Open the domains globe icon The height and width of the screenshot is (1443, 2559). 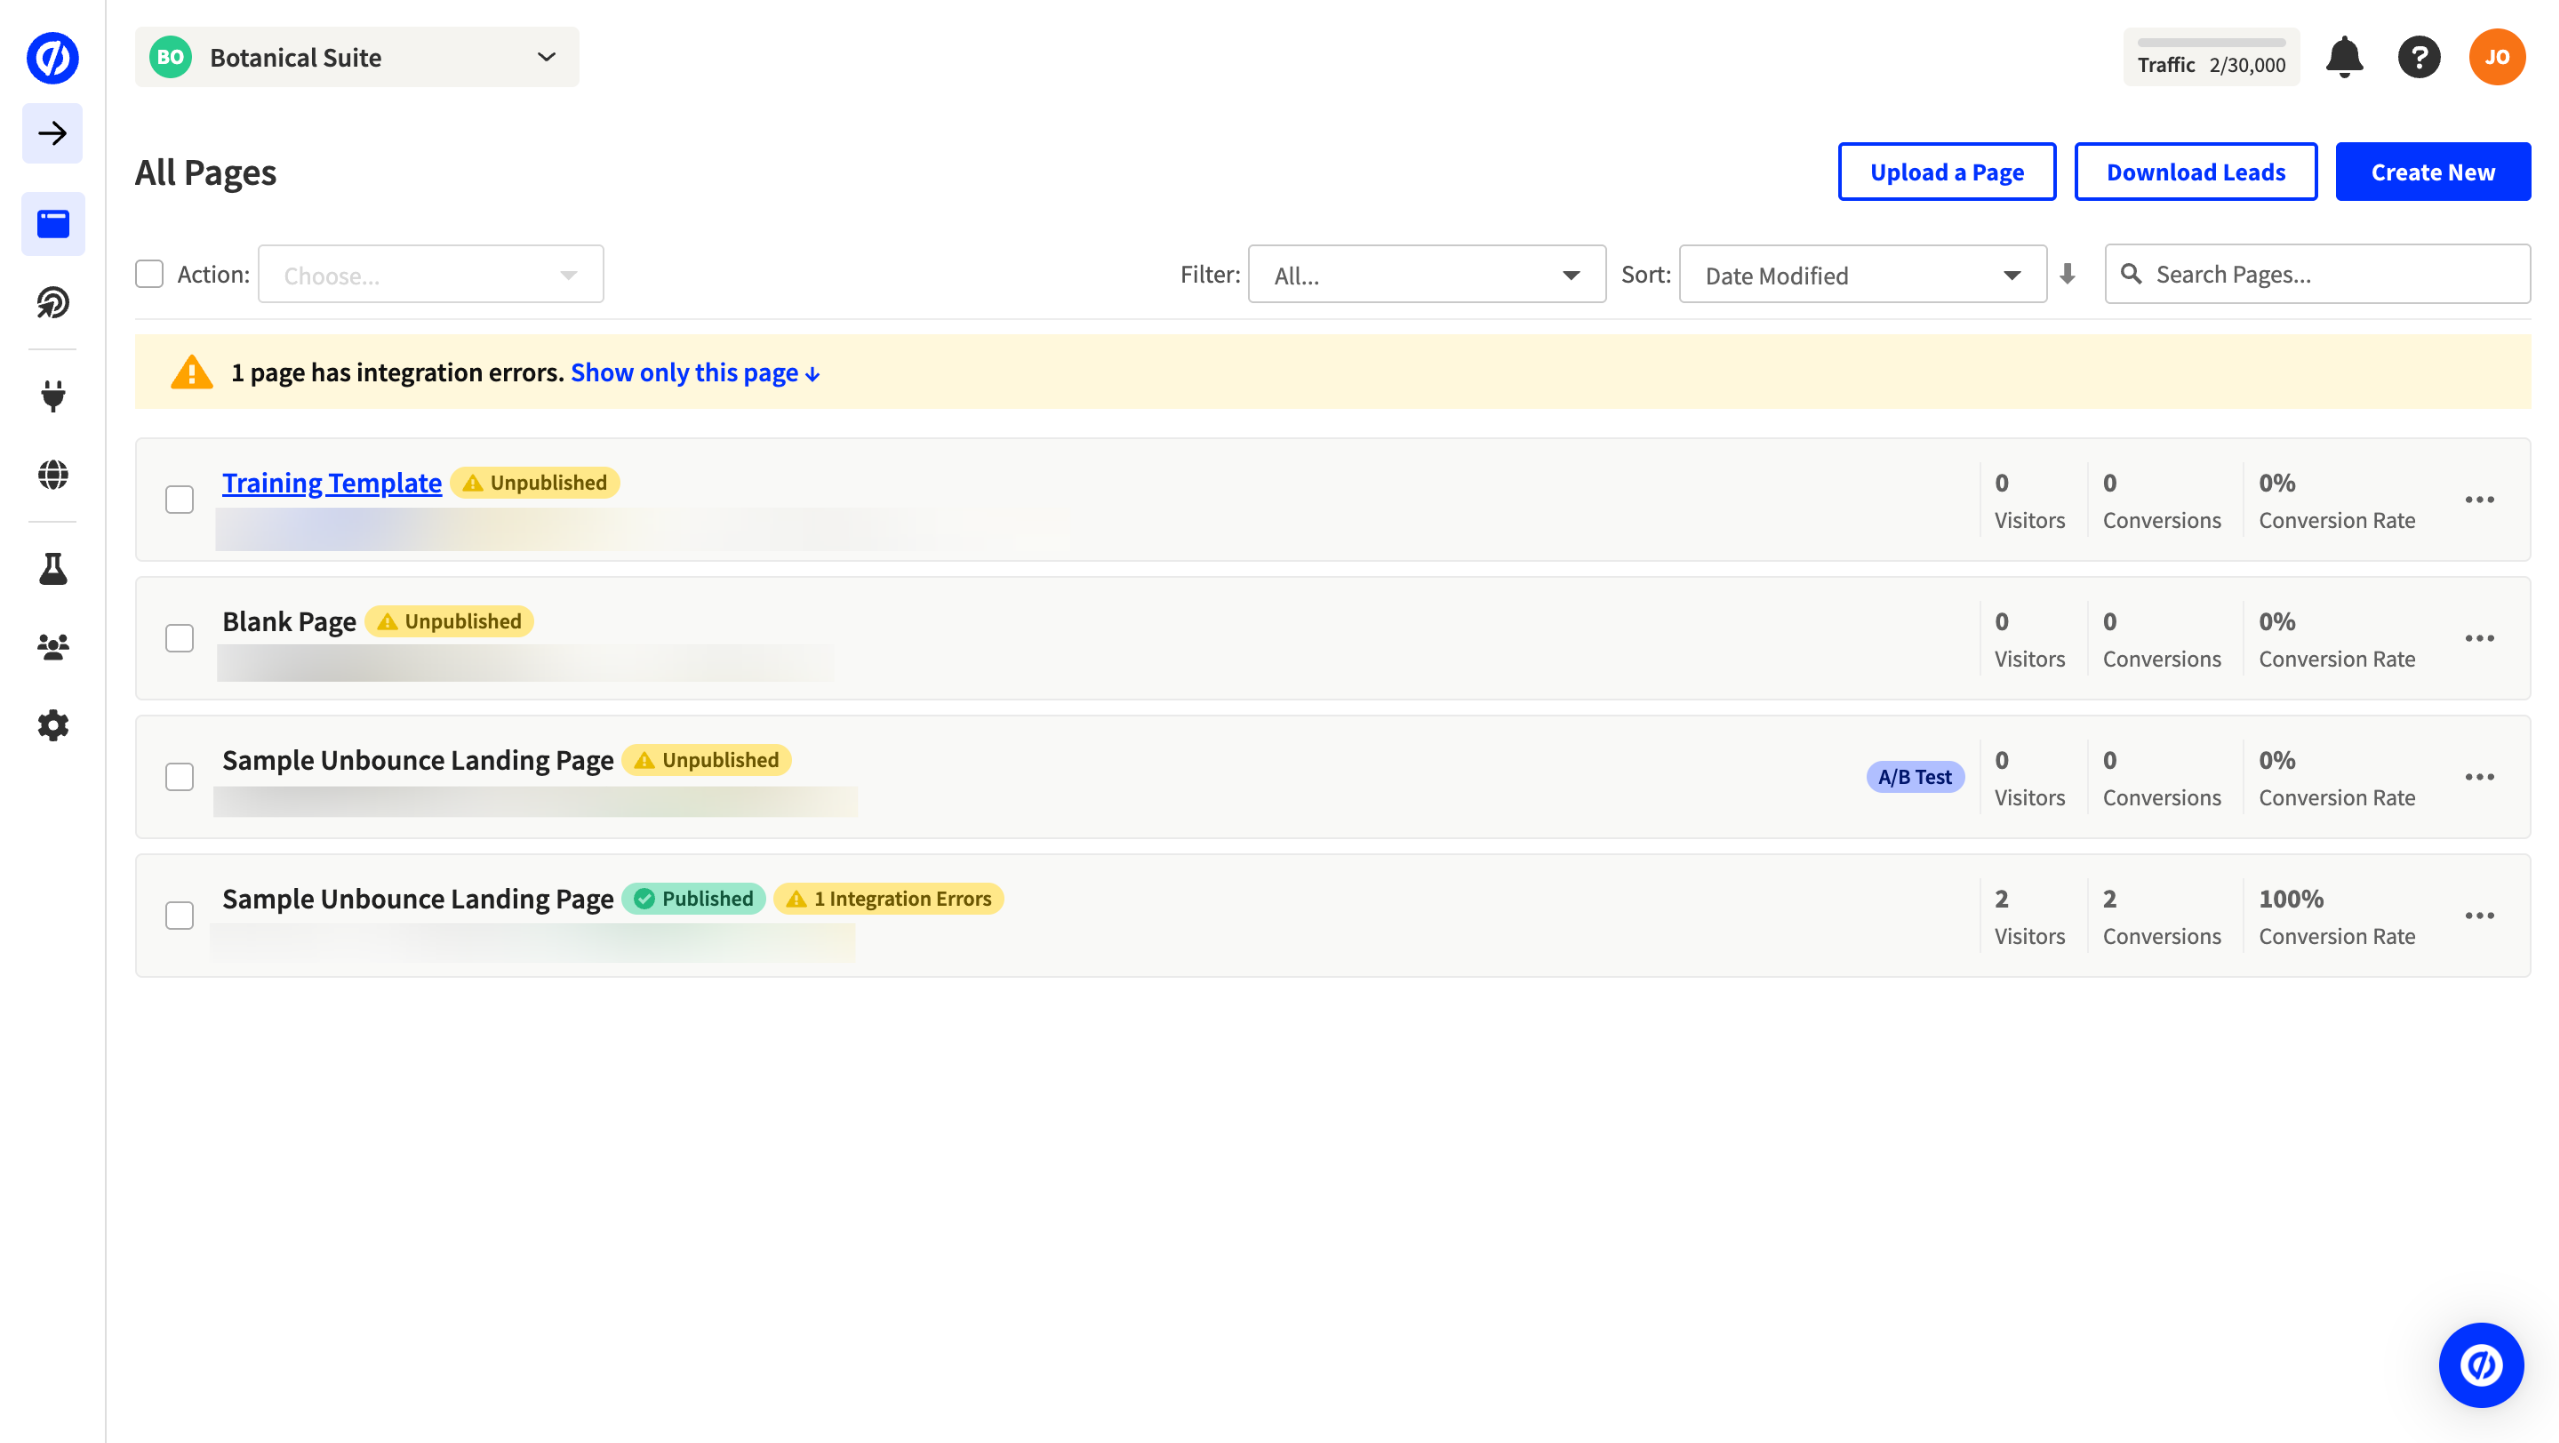53,475
